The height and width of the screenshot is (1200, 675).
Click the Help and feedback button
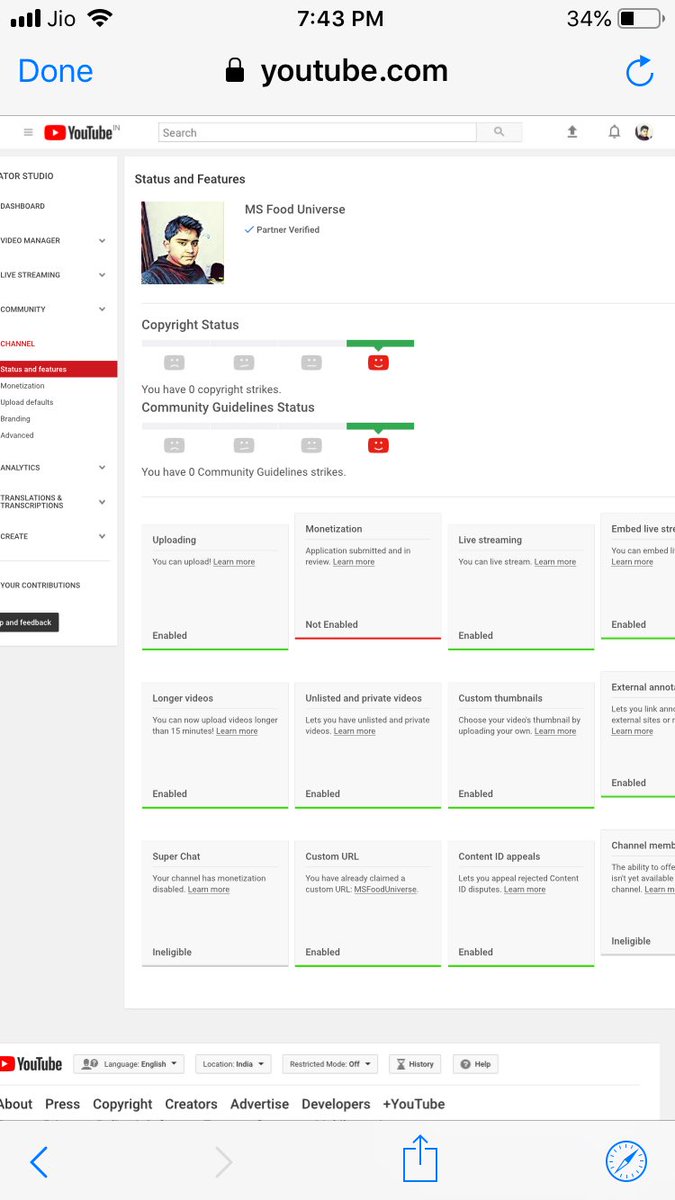(x=29, y=622)
